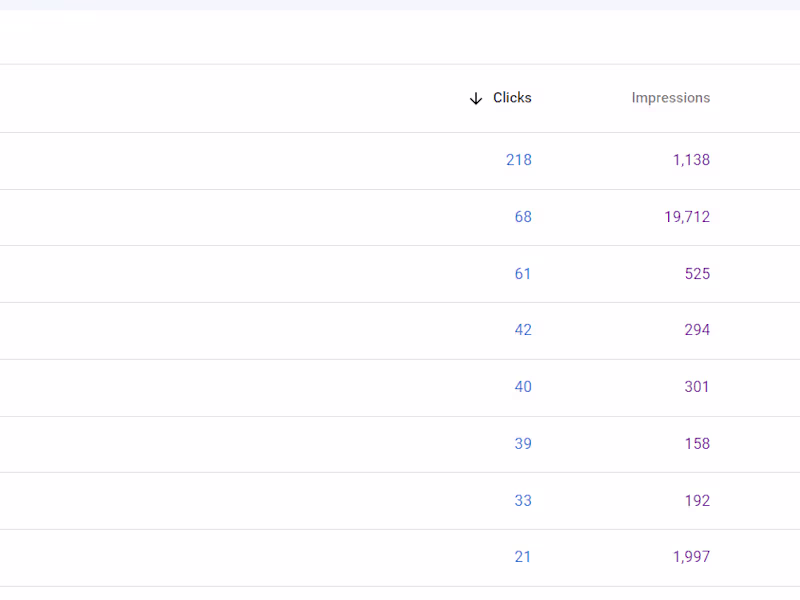
Task: Click the blank left cell of the 218-clicks row
Action: 200,160
